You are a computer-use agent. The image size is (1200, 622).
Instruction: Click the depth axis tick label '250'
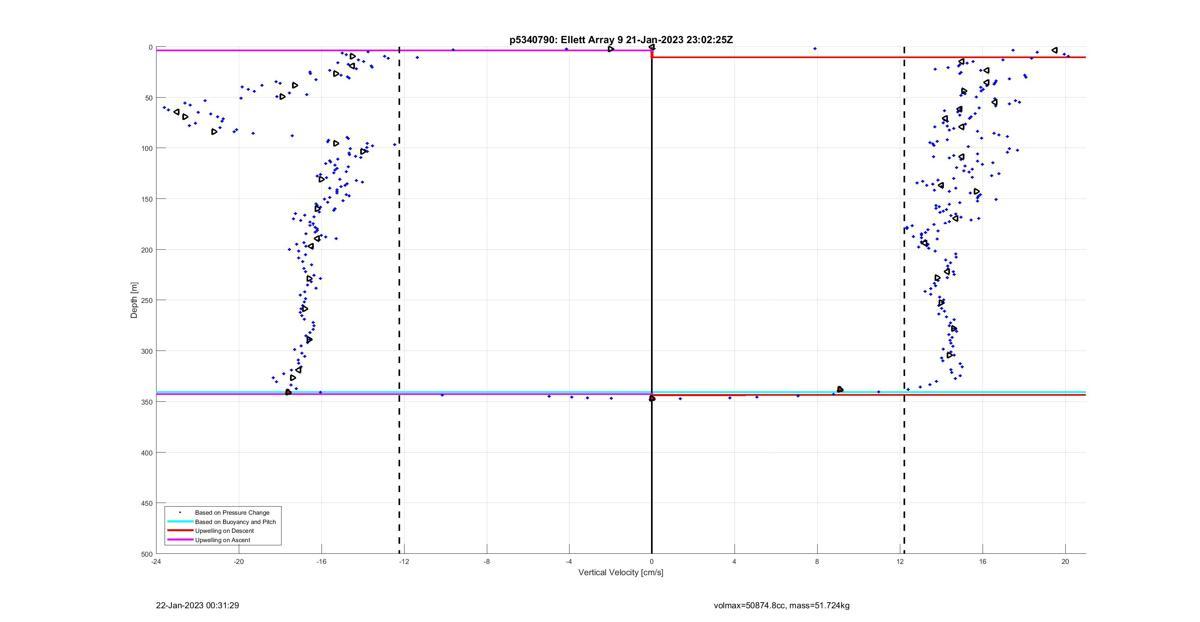(x=146, y=300)
